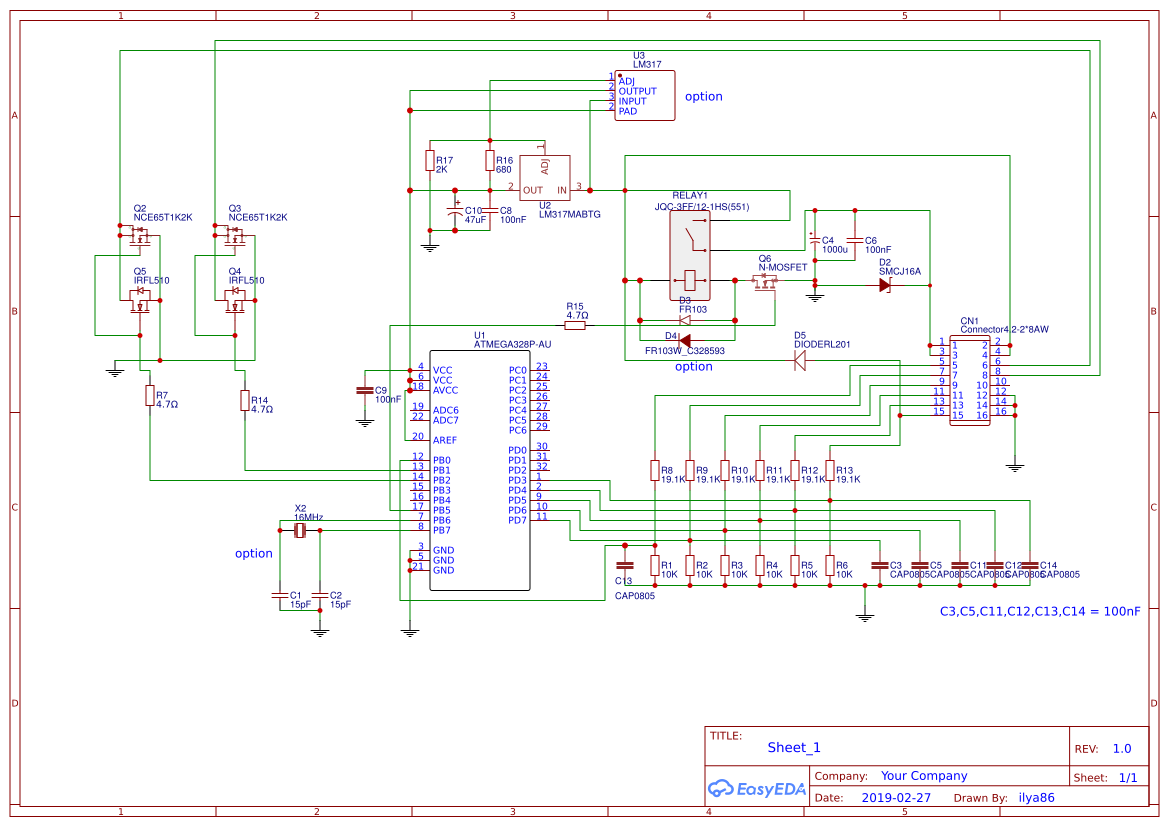
Task: Select the CN1 connector symbol
Action: [969, 380]
